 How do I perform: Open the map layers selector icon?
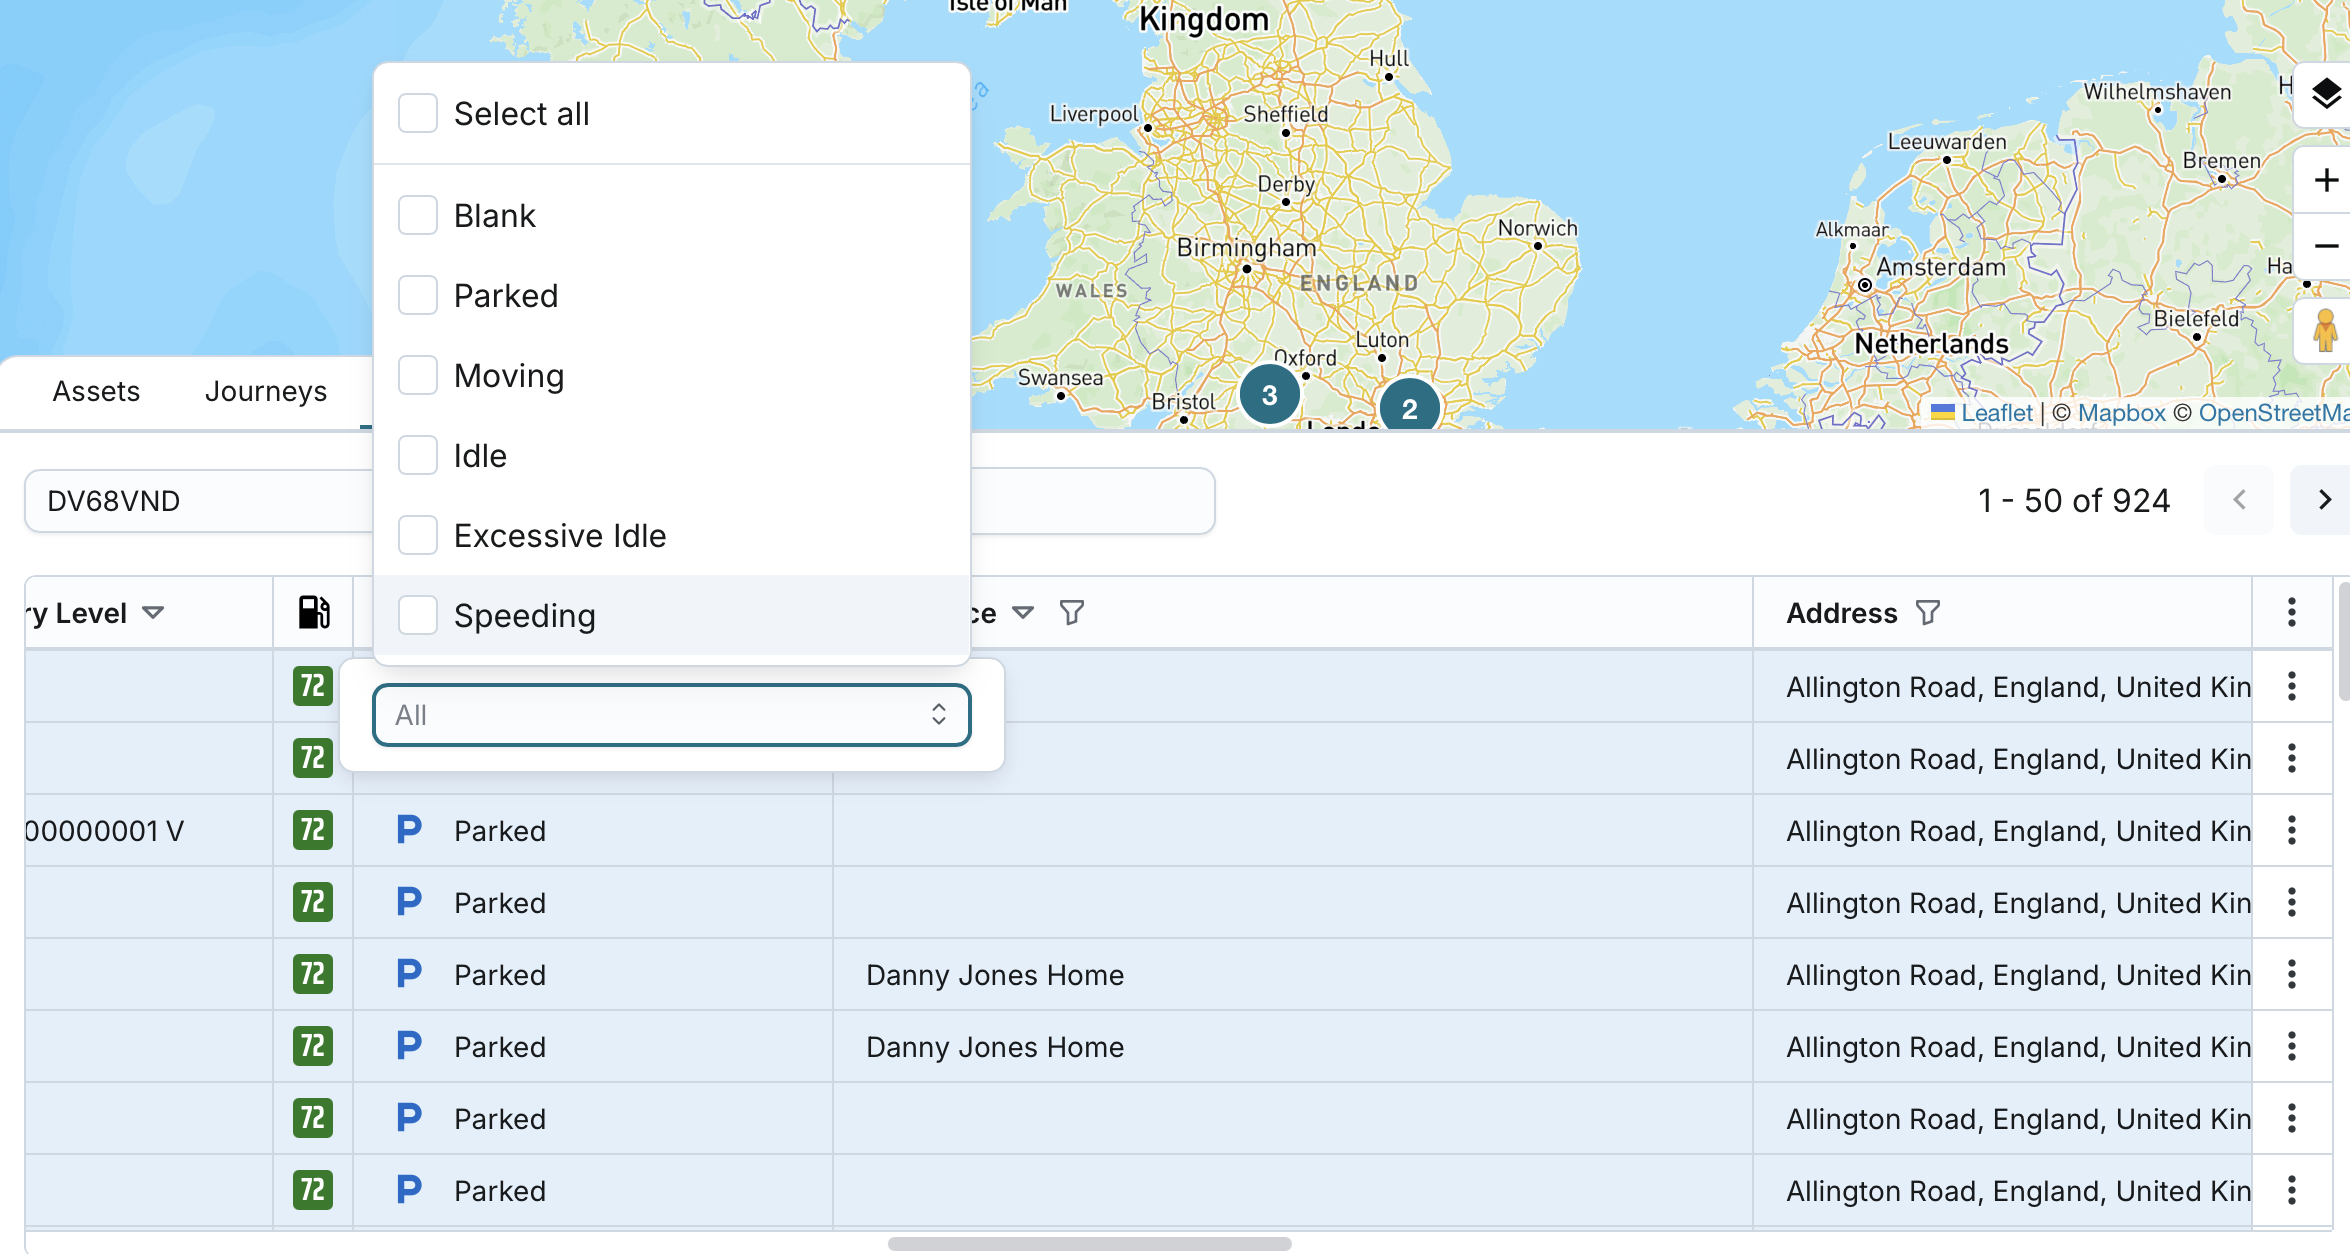(x=2326, y=95)
